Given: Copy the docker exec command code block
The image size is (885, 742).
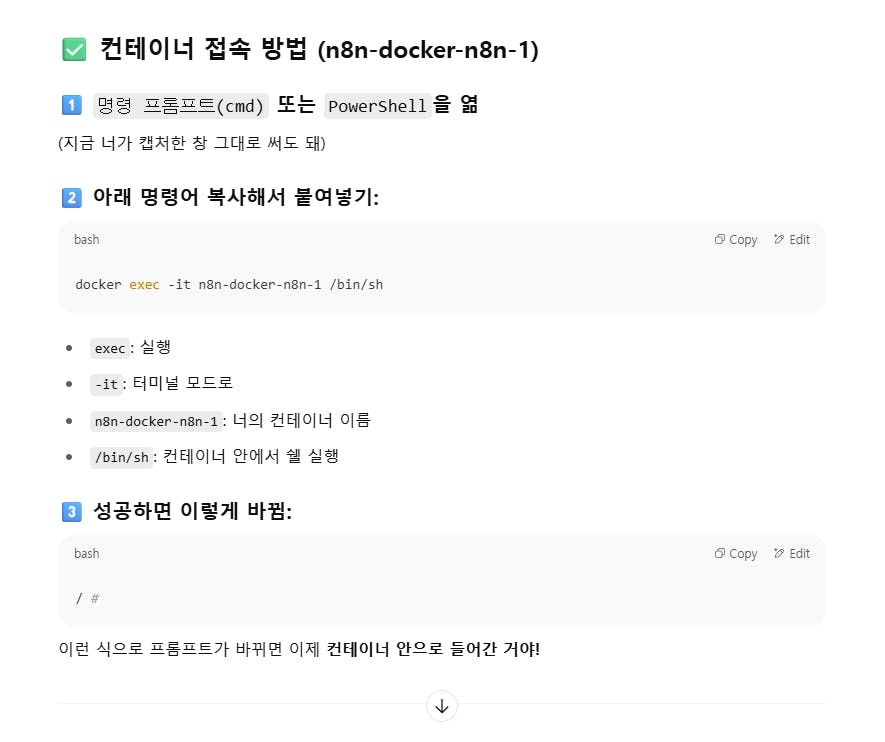Looking at the screenshot, I should pos(735,240).
